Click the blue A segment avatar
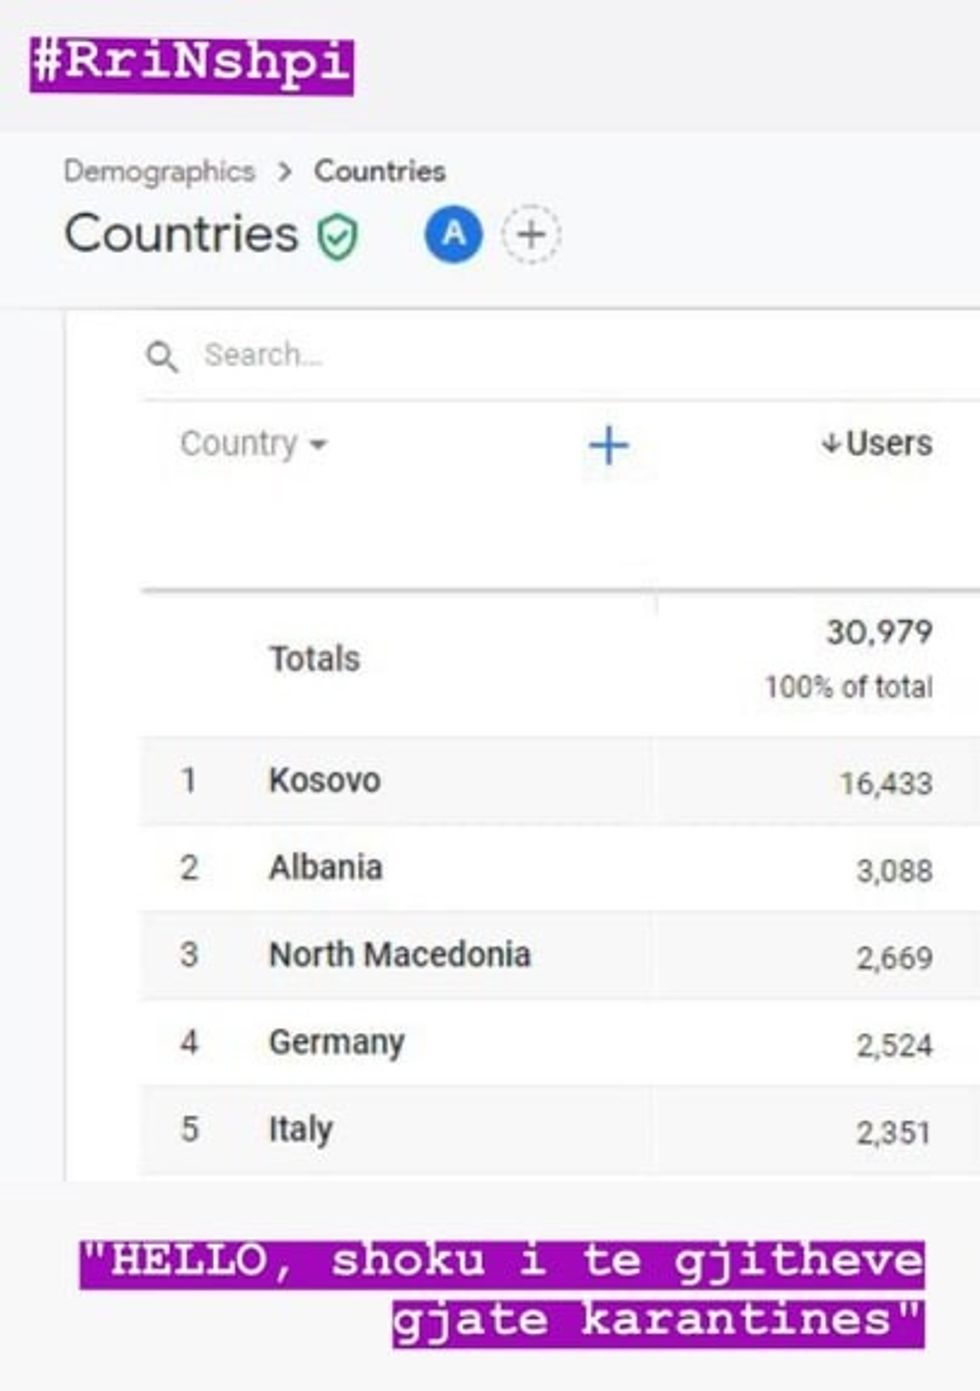 453,234
